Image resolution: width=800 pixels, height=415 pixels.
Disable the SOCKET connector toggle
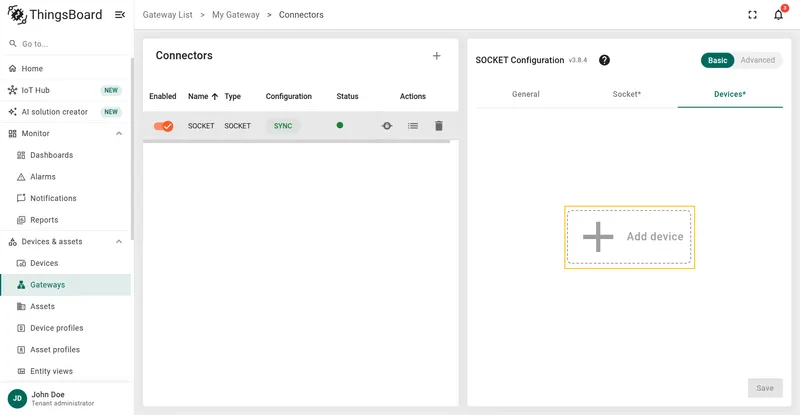click(163, 126)
